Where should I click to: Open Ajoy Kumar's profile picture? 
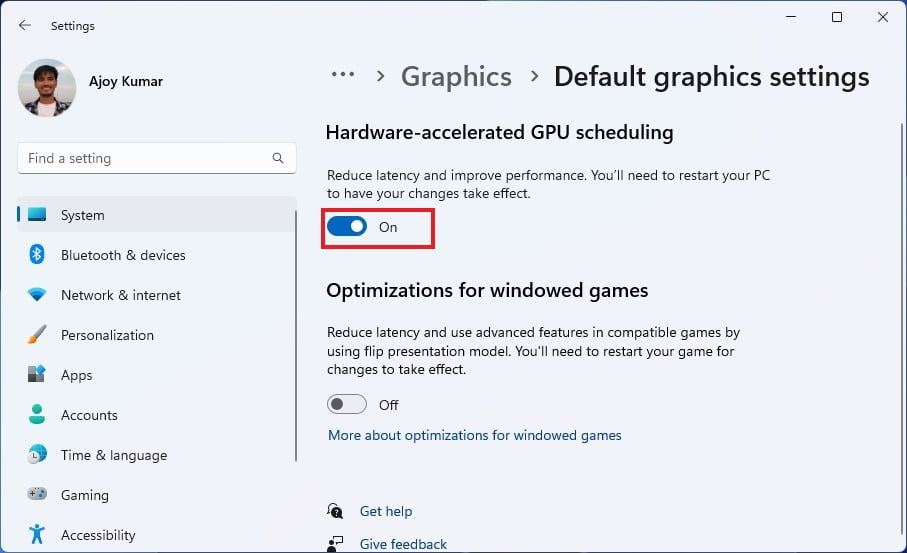(x=47, y=88)
